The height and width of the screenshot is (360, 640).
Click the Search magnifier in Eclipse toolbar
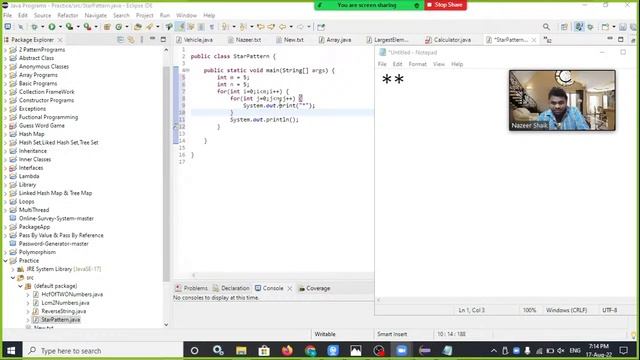click(x=546, y=27)
